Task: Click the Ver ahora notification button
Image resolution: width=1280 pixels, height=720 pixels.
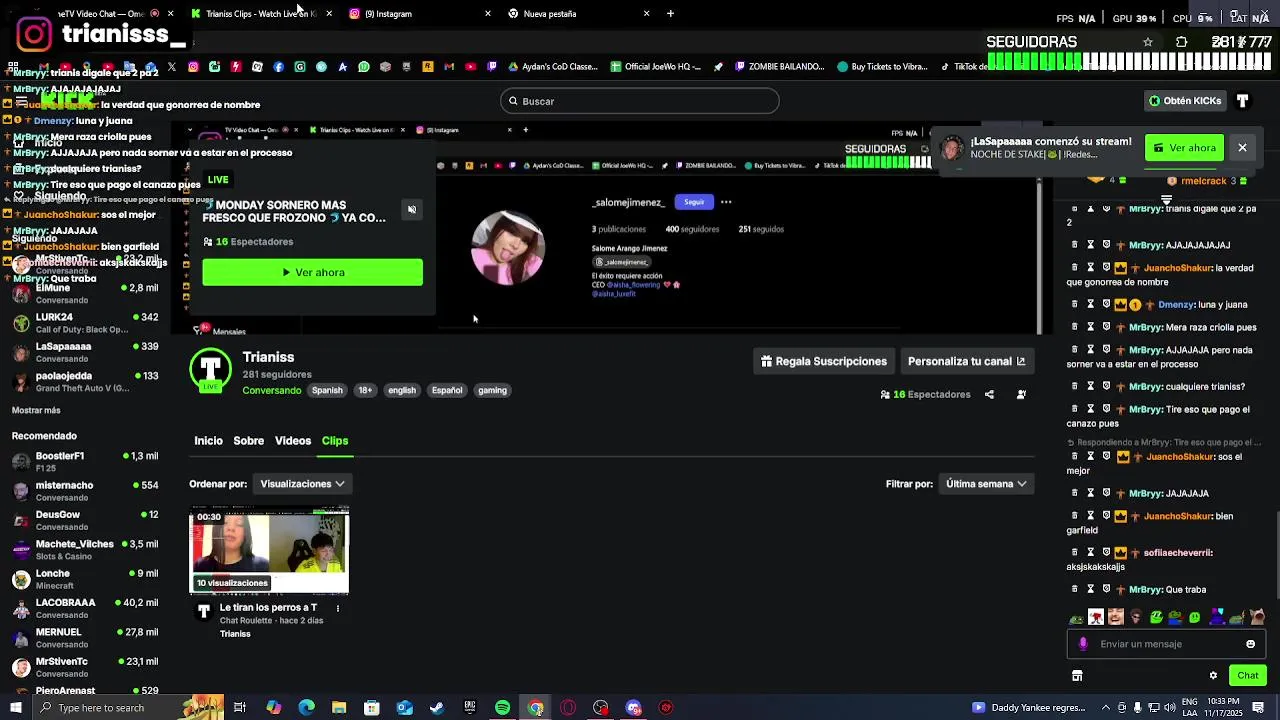Action: [1184, 148]
